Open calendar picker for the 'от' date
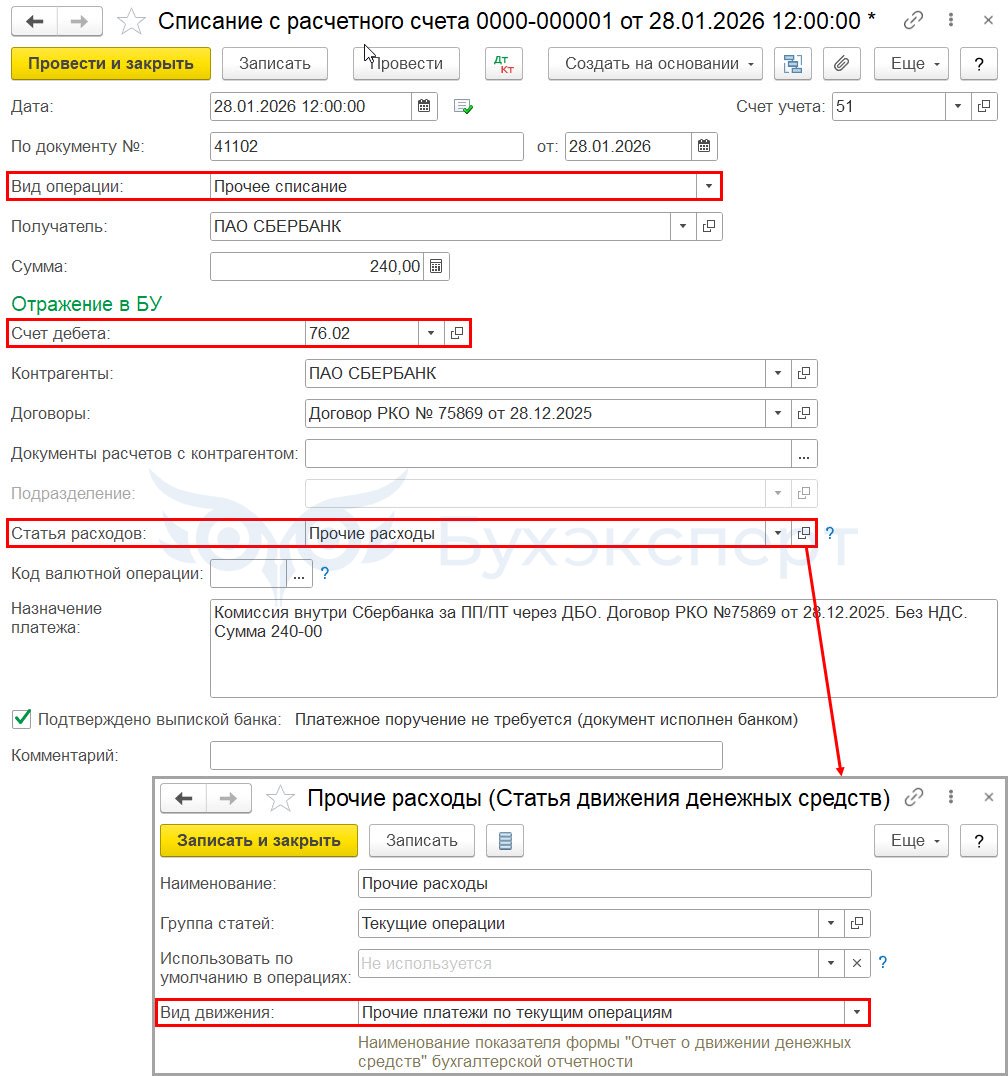 [704, 146]
